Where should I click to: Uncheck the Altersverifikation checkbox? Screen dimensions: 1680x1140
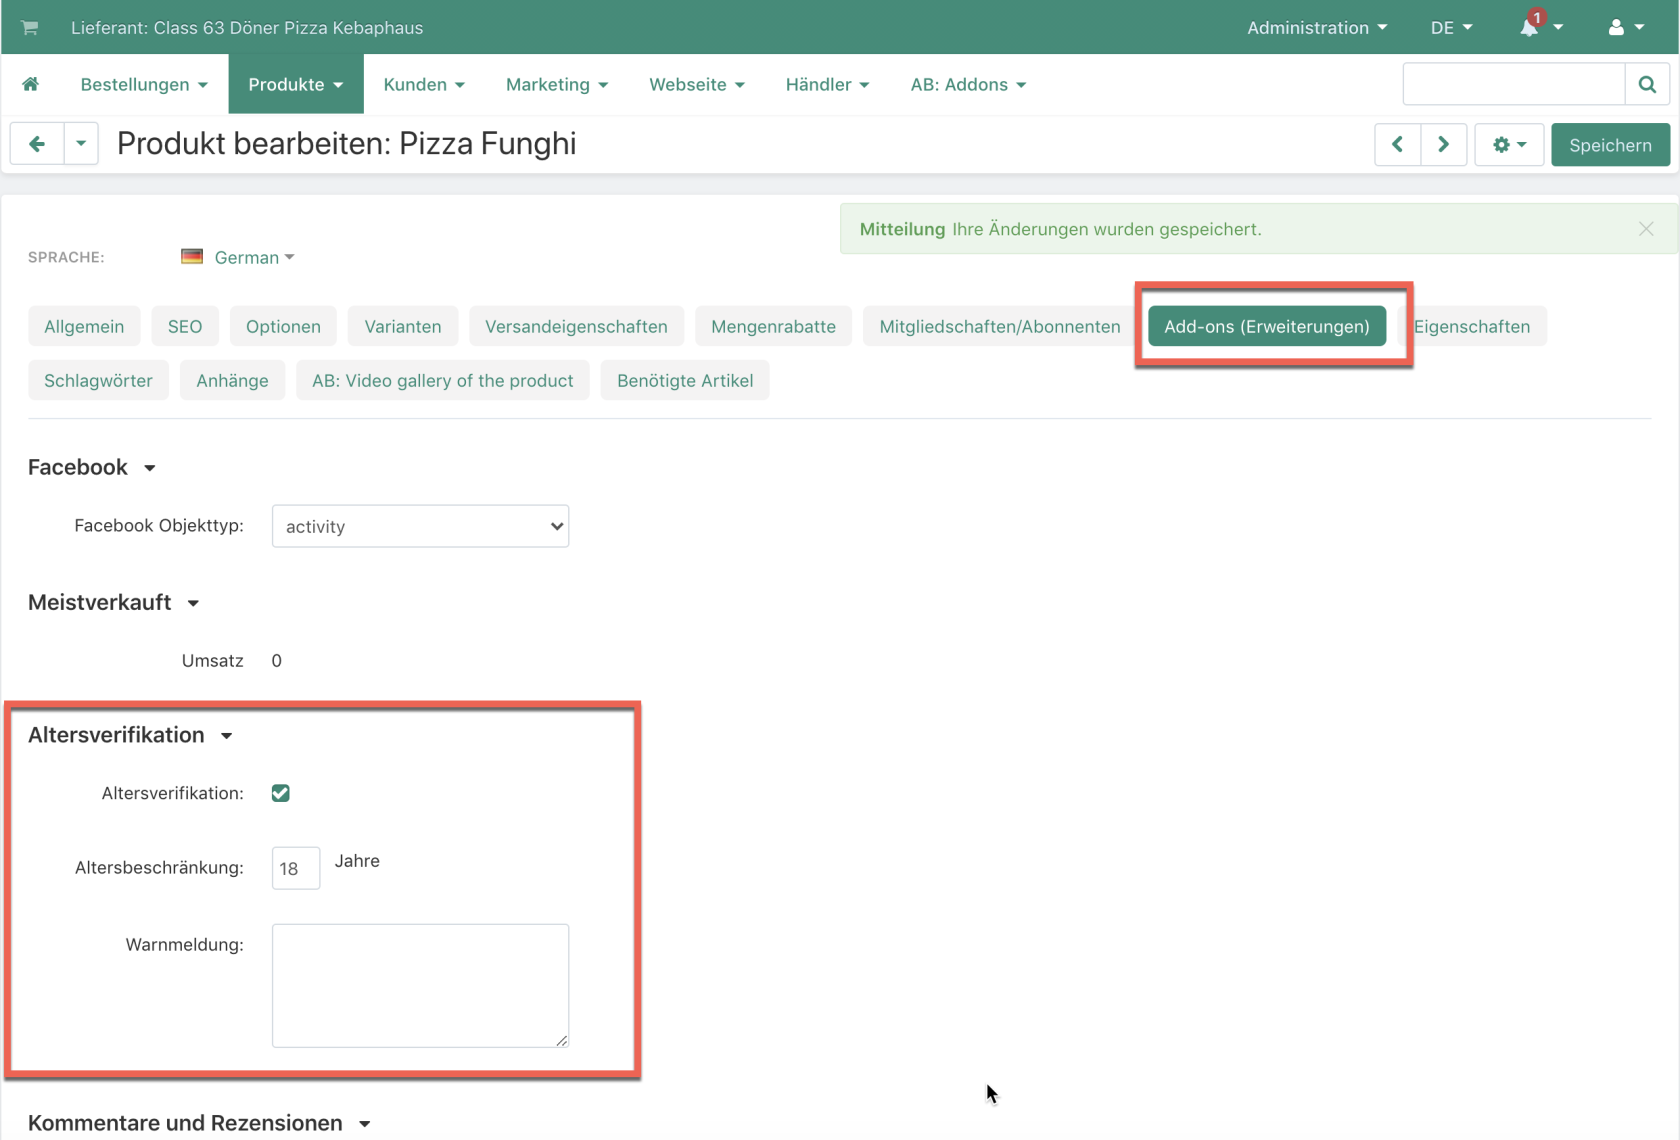click(281, 793)
